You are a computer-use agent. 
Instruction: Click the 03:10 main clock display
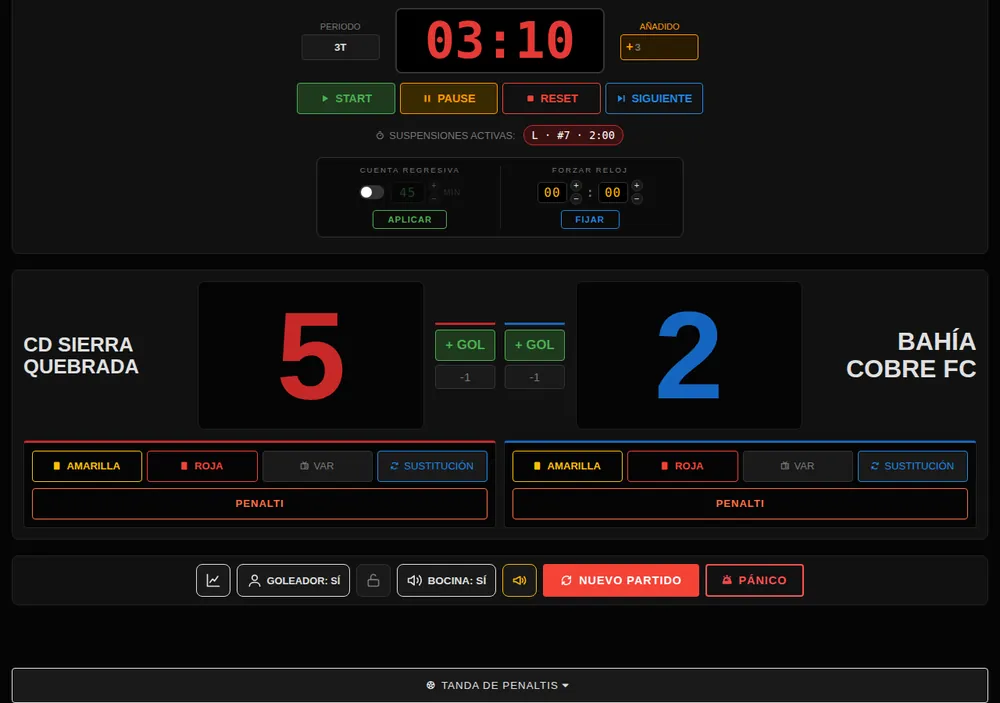(500, 41)
